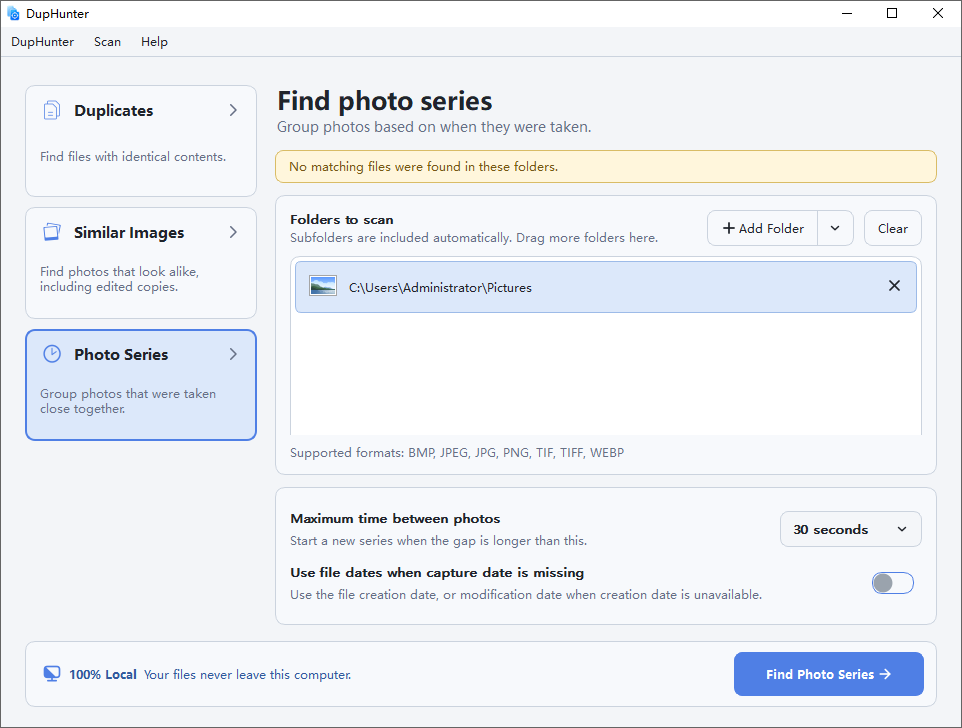Image resolution: width=962 pixels, height=728 pixels.
Task: Click the 'Folders to scan' heading
Action: click(342, 220)
